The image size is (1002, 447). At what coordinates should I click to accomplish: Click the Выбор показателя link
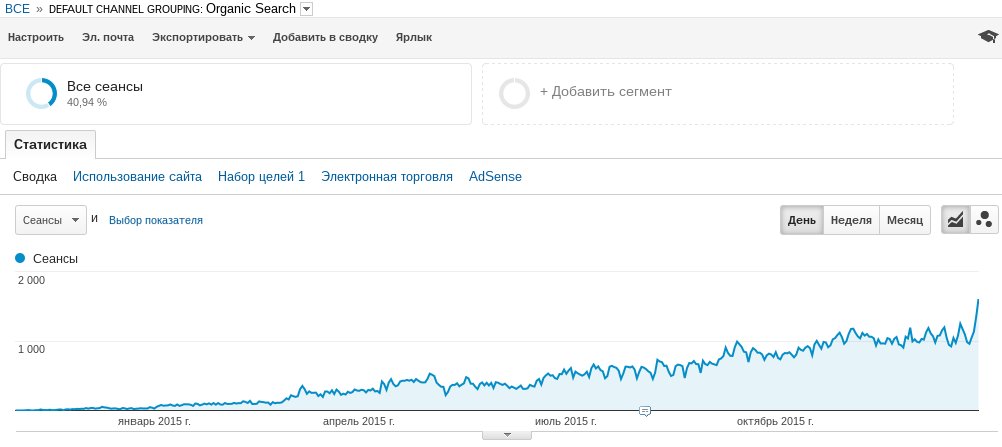(x=155, y=220)
